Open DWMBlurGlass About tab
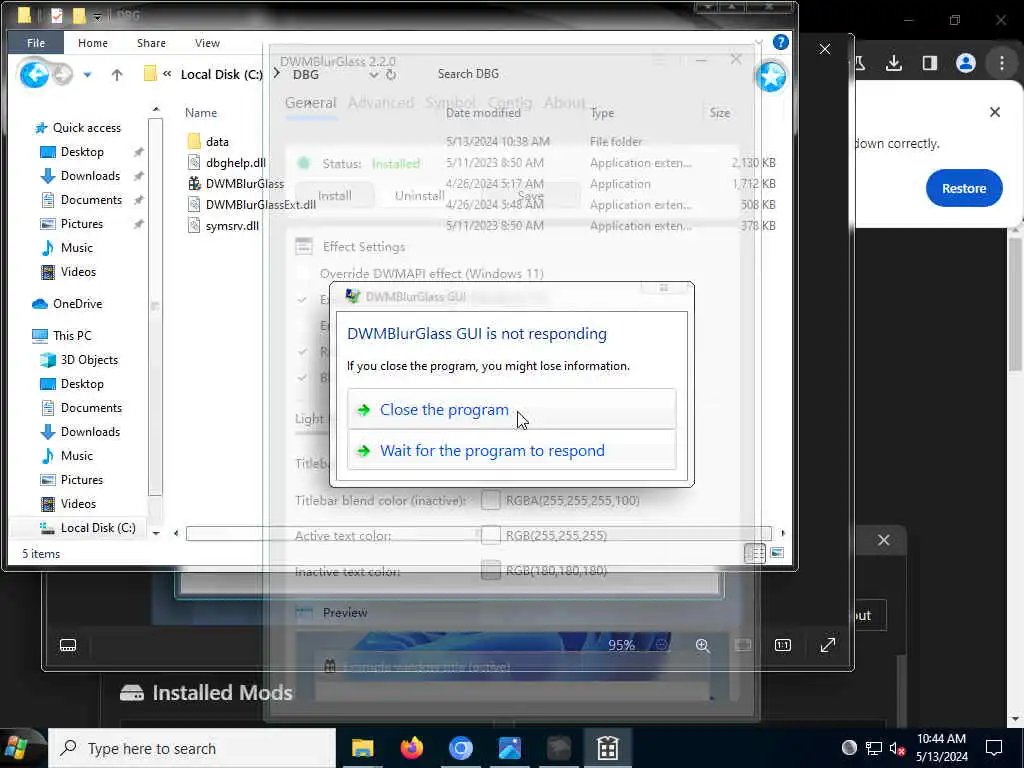Viewport: 1024px width, 768px height. click(564, 103)
